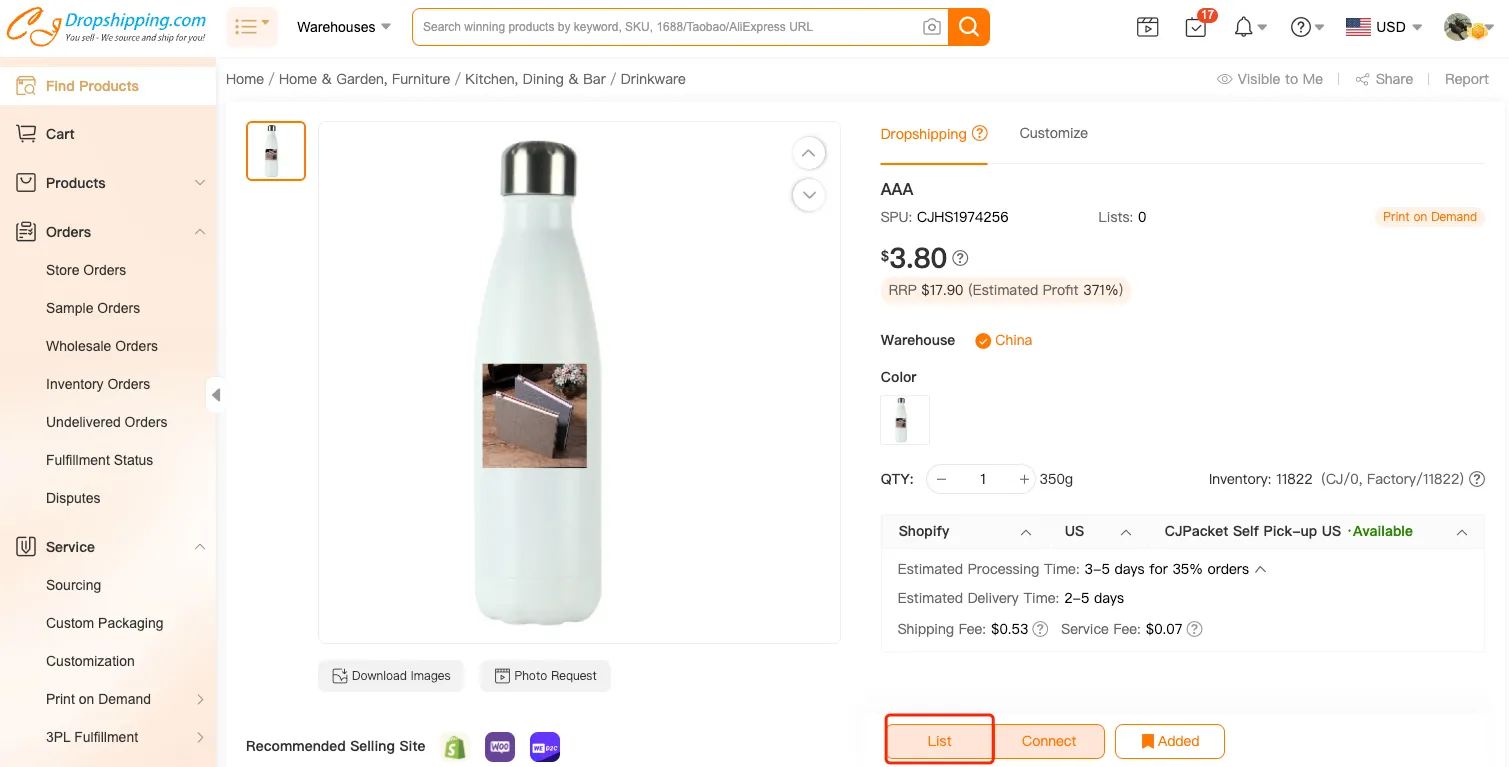
Task: Click the task list icon with 17 badge
Action: coord(1196,27)
